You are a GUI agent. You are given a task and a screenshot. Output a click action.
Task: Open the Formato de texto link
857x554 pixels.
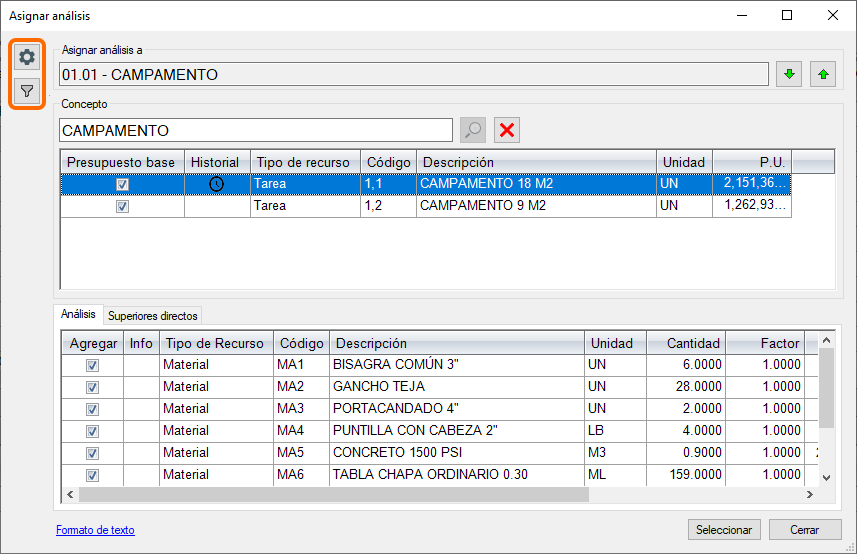(95, 530)
